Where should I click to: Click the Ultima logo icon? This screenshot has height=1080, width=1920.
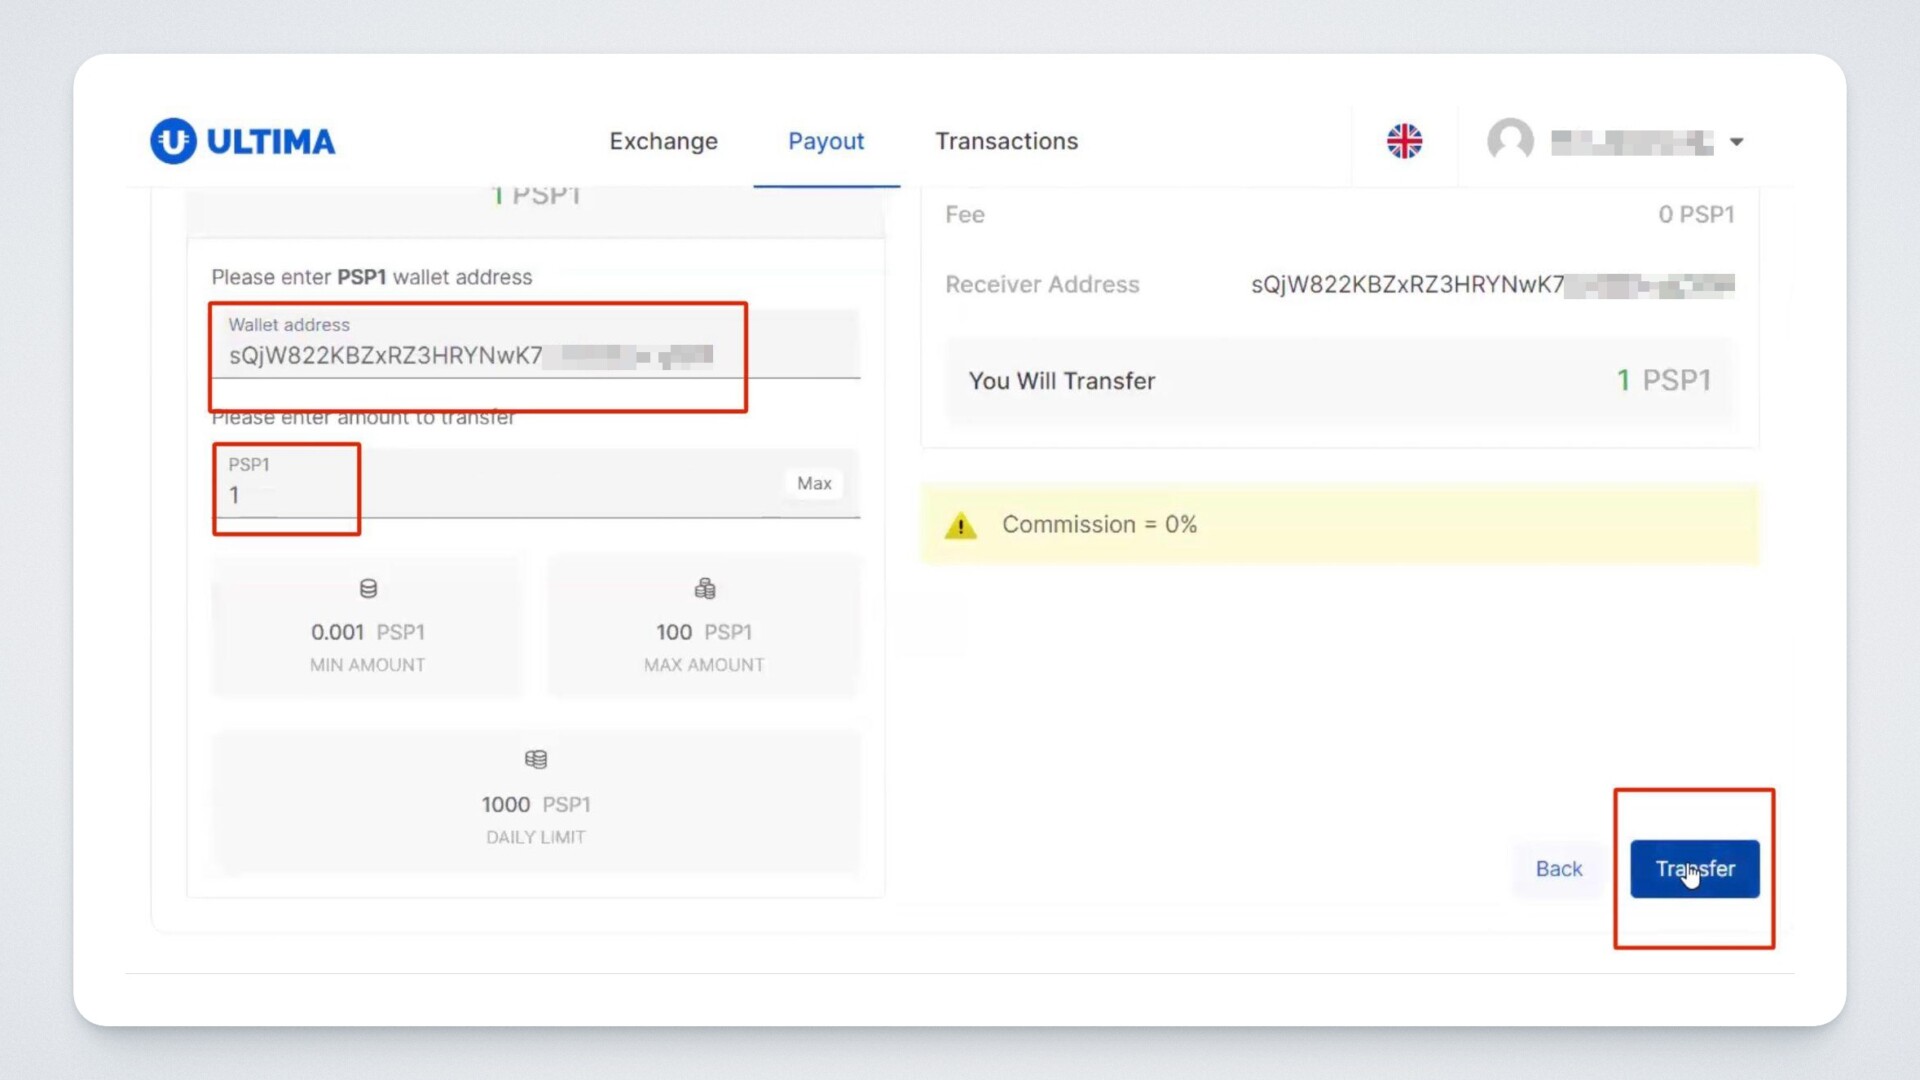click(x=173, y=141)
